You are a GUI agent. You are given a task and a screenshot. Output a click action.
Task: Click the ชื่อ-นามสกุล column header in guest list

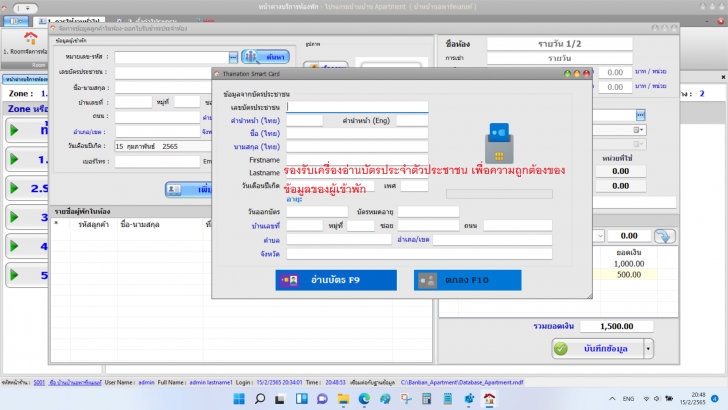(x=140, y=224)
